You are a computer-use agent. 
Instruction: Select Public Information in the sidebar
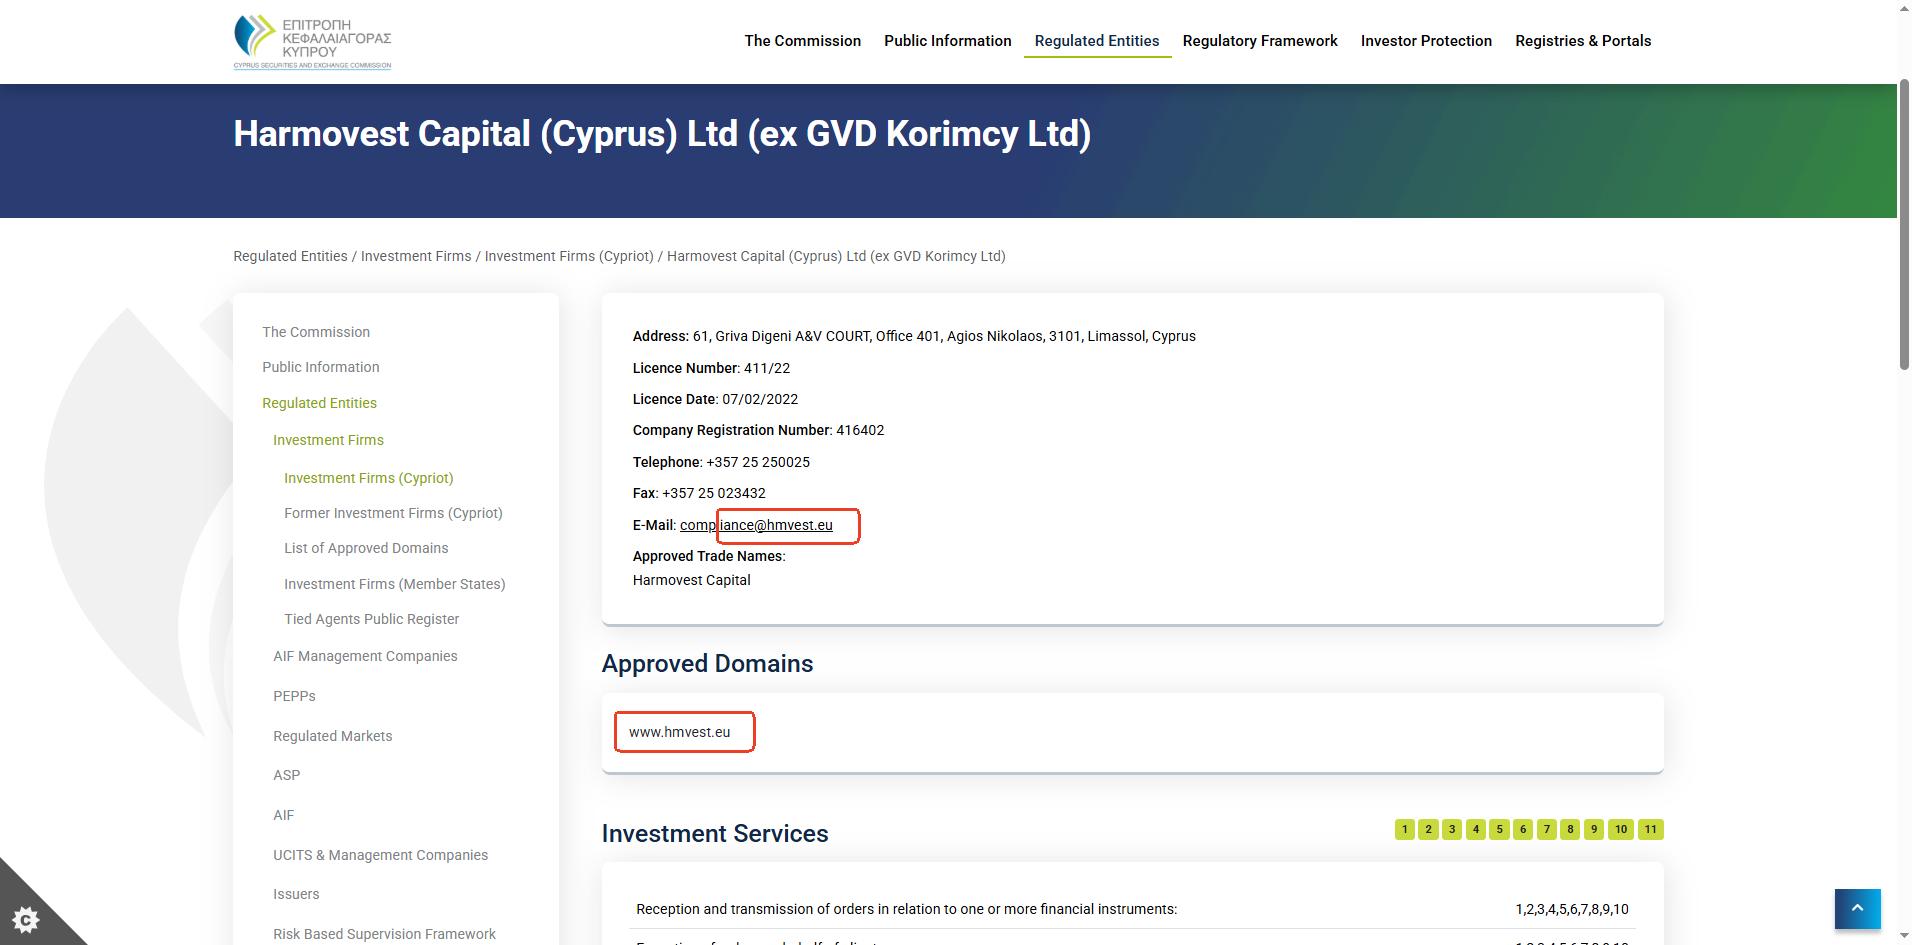tap(321, 367)
